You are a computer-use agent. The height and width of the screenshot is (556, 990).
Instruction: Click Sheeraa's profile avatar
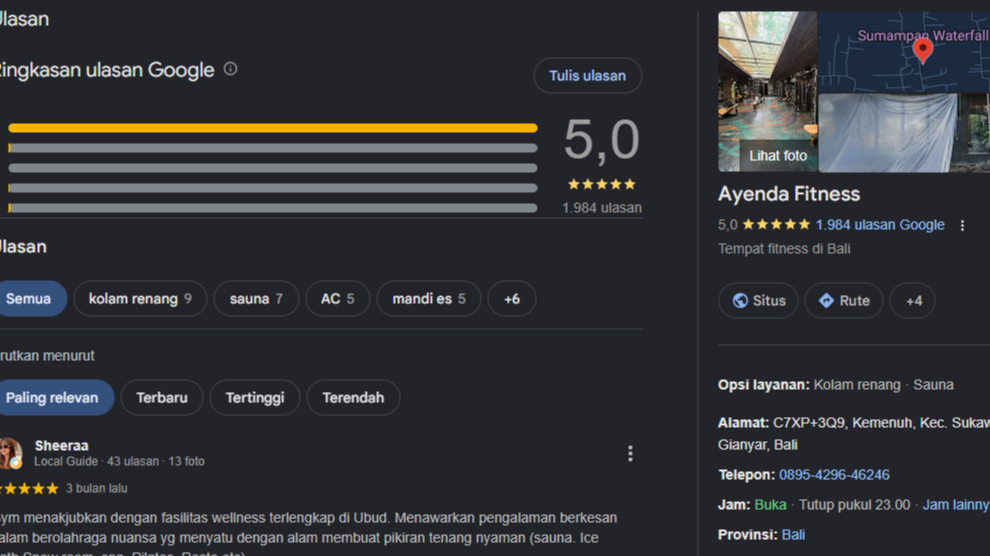(10, 453)
